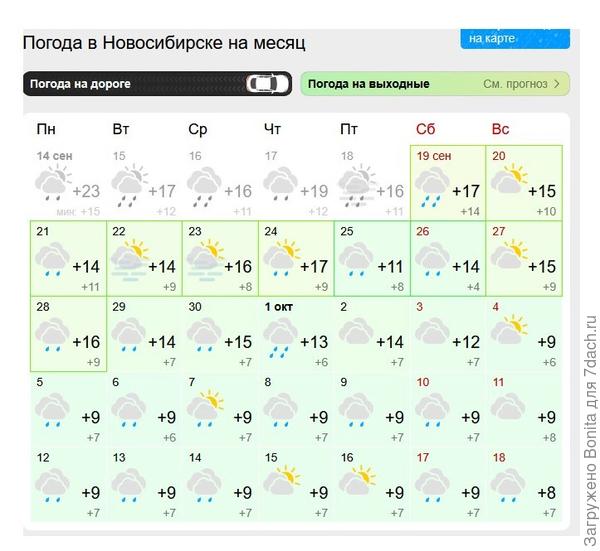Select day 28 cell with +16
The height and width of the screenshot is (551, 600).
(x=68, y=334)
